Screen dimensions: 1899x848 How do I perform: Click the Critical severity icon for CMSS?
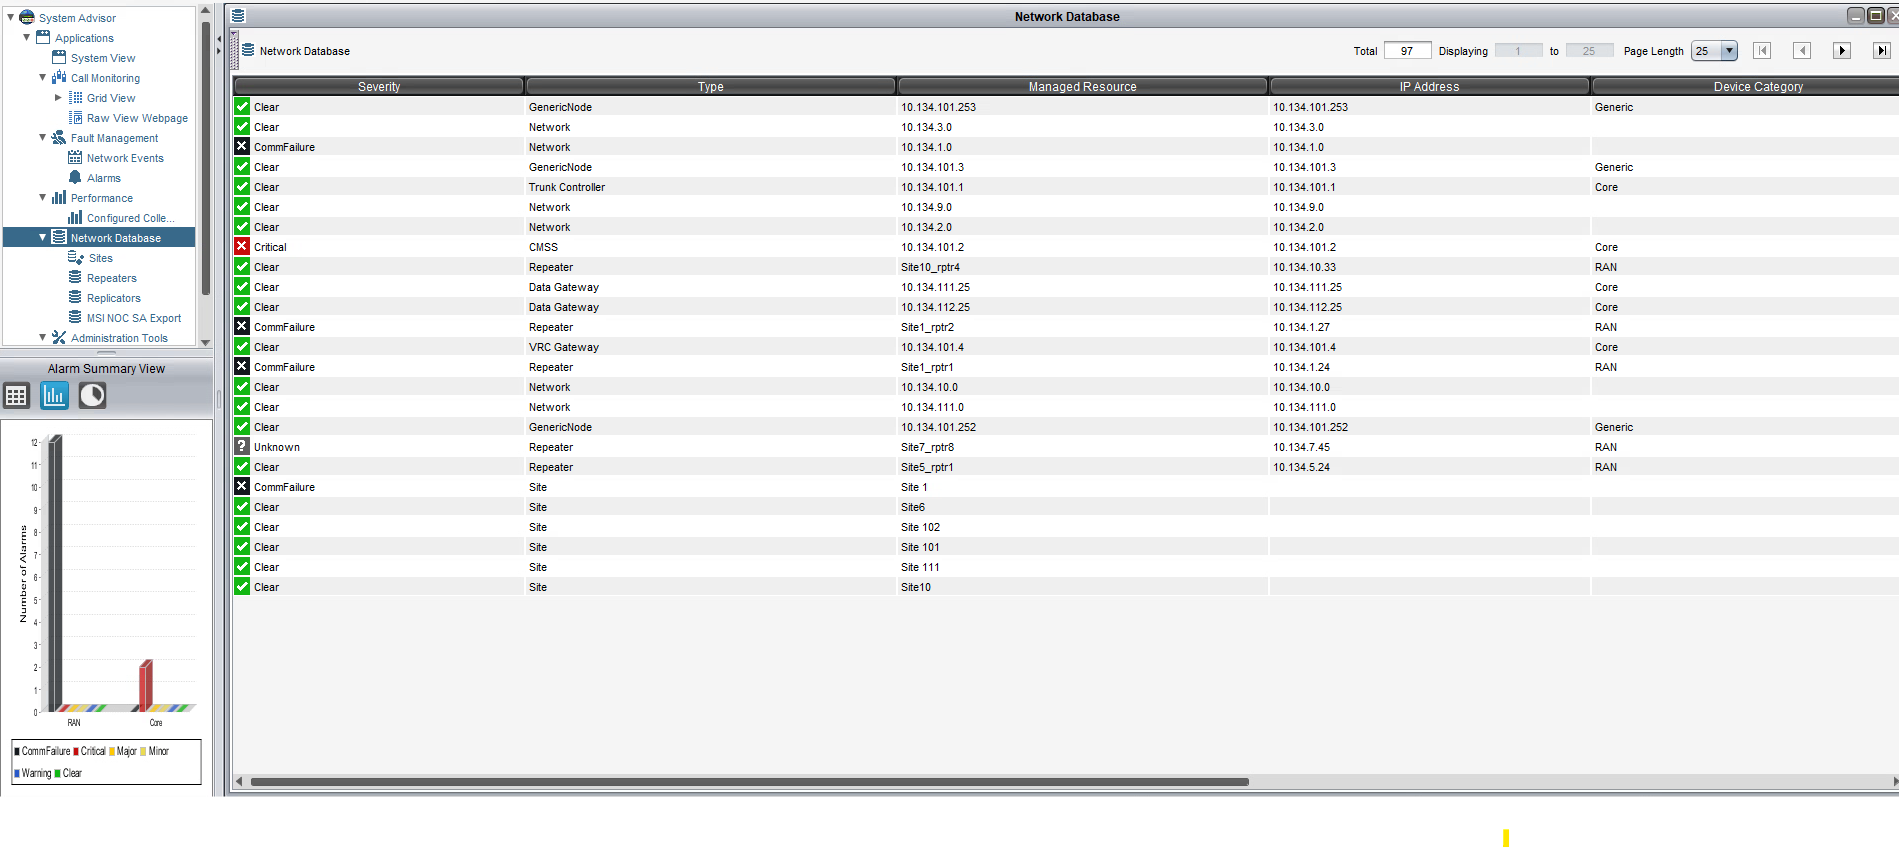tap(242, 246)
